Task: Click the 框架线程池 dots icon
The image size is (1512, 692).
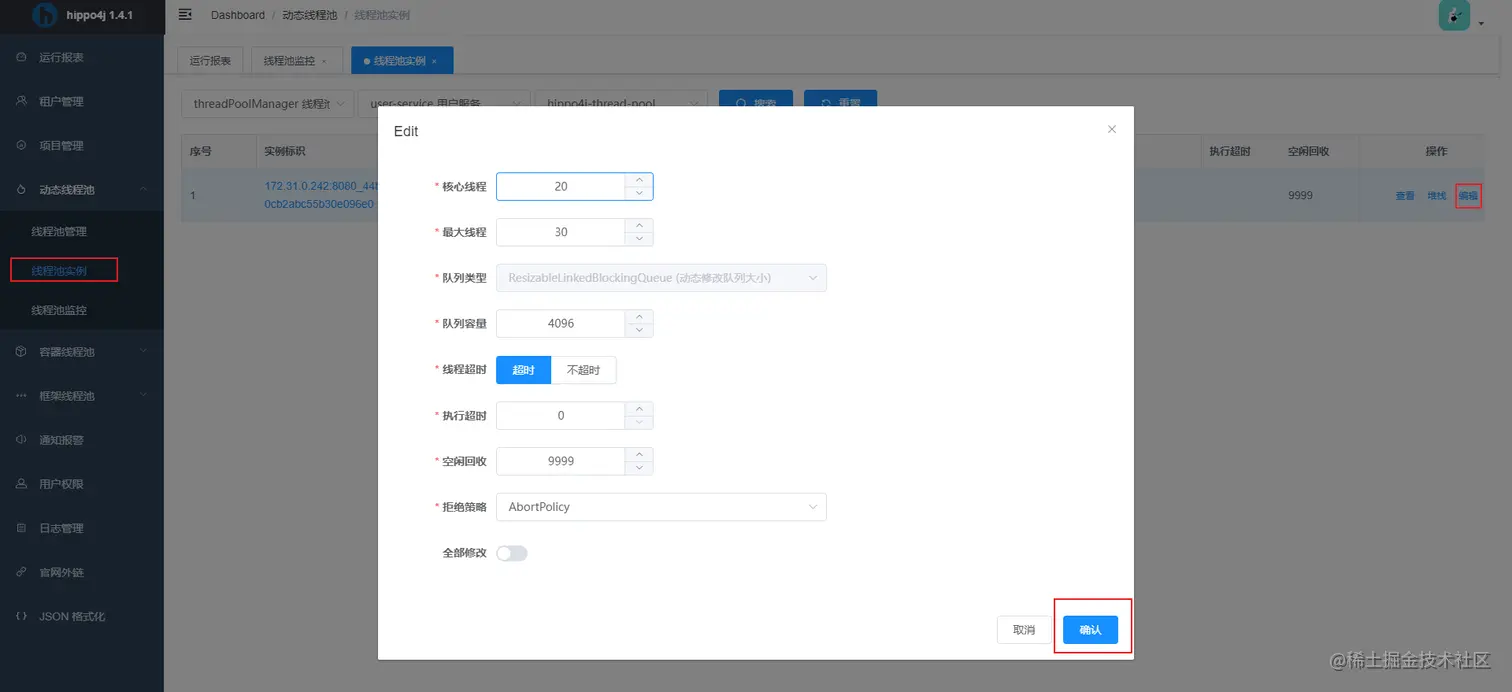Action: tap(21, 396)
